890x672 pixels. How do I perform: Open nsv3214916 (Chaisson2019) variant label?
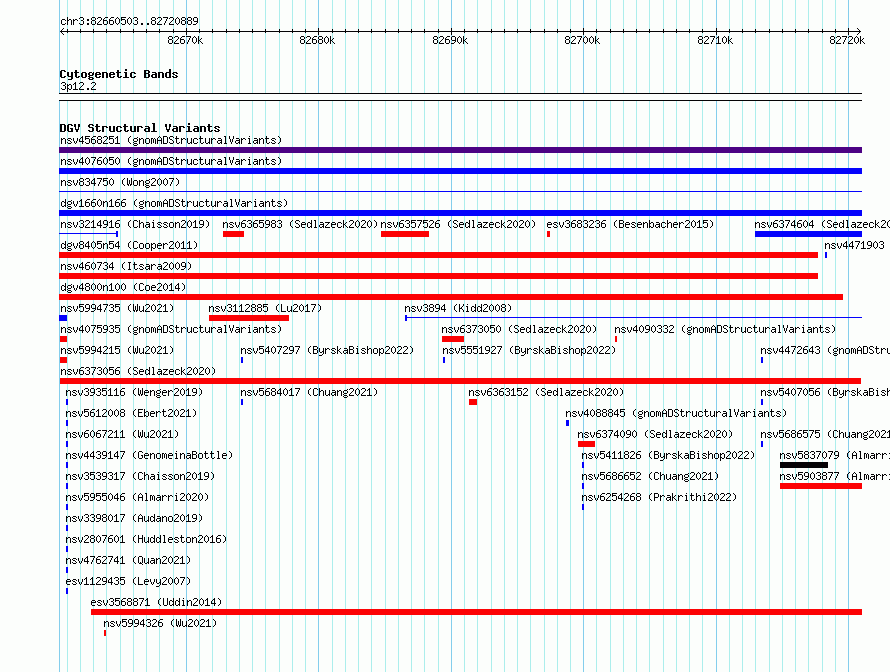coord(135,224)
